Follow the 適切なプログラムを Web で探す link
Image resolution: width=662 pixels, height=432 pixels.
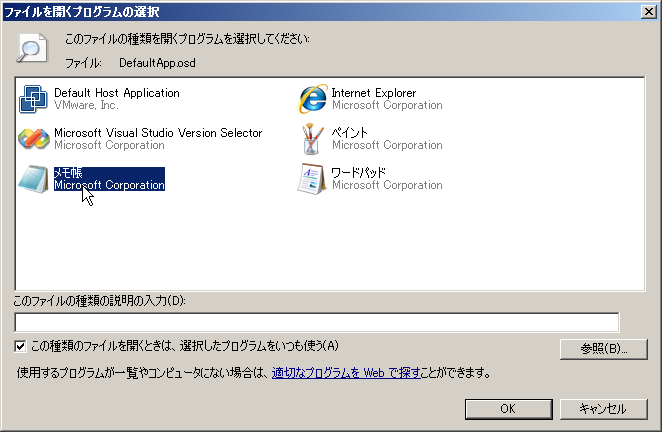346,373
